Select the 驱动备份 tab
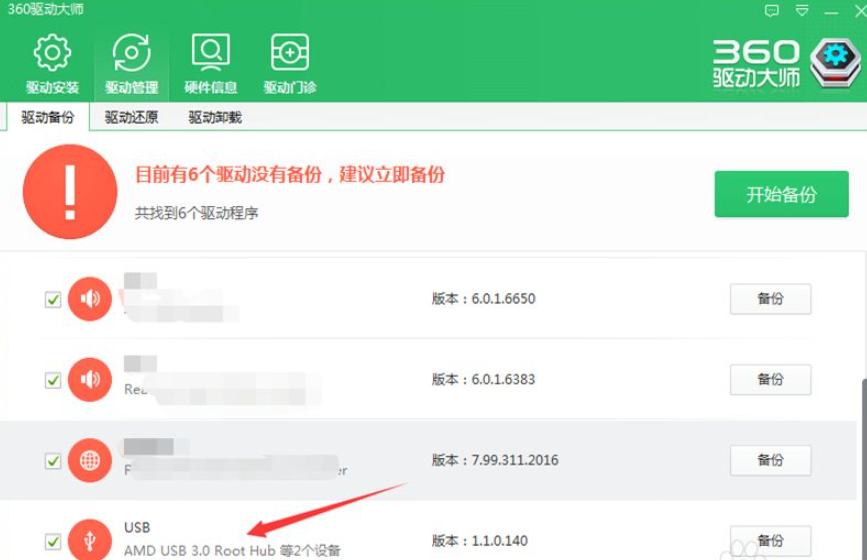Screen dimensions: 867x560 pyautogui.click(x=48, y=117)
